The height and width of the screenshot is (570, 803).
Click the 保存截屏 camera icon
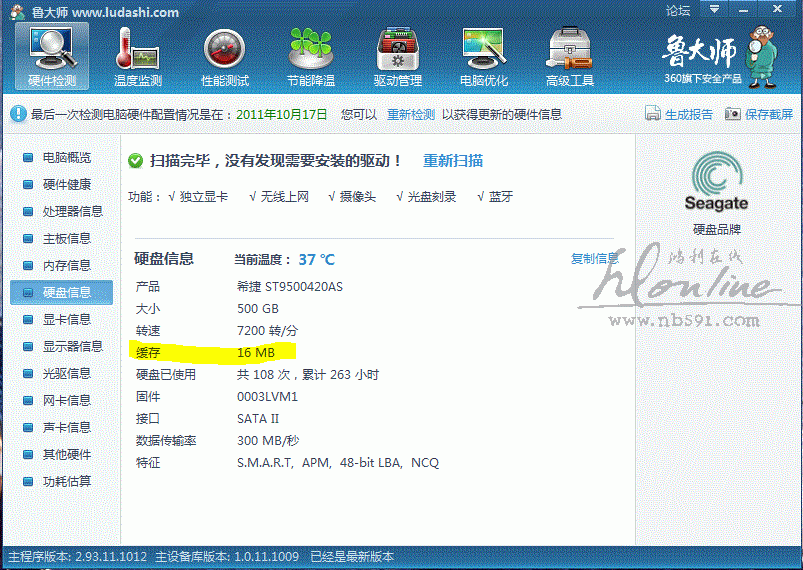(x=732, y=114)
